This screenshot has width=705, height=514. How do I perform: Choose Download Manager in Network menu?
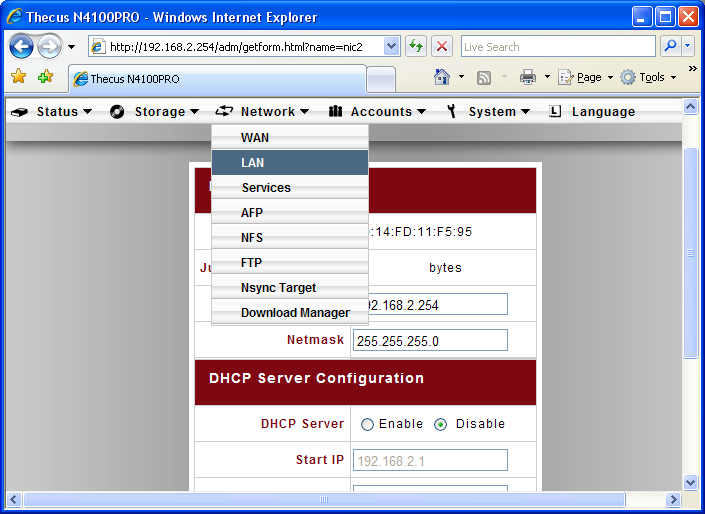295,313
